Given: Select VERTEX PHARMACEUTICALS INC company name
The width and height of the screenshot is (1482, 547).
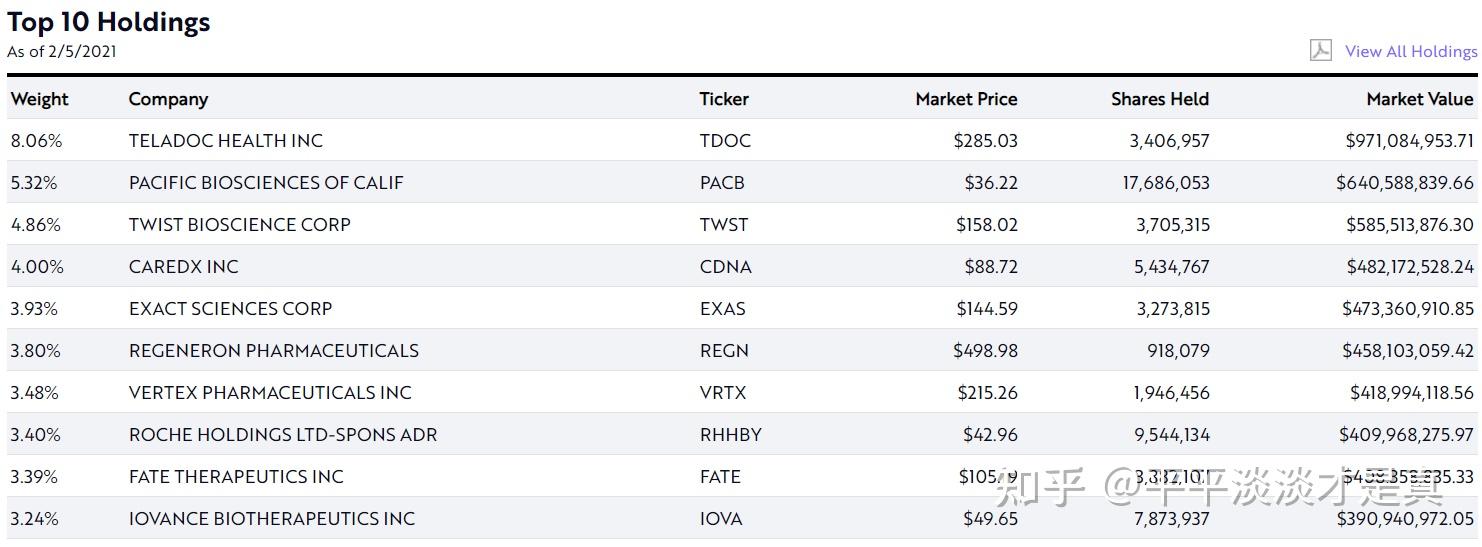Looking at the screenshot, I should point(270,393).
